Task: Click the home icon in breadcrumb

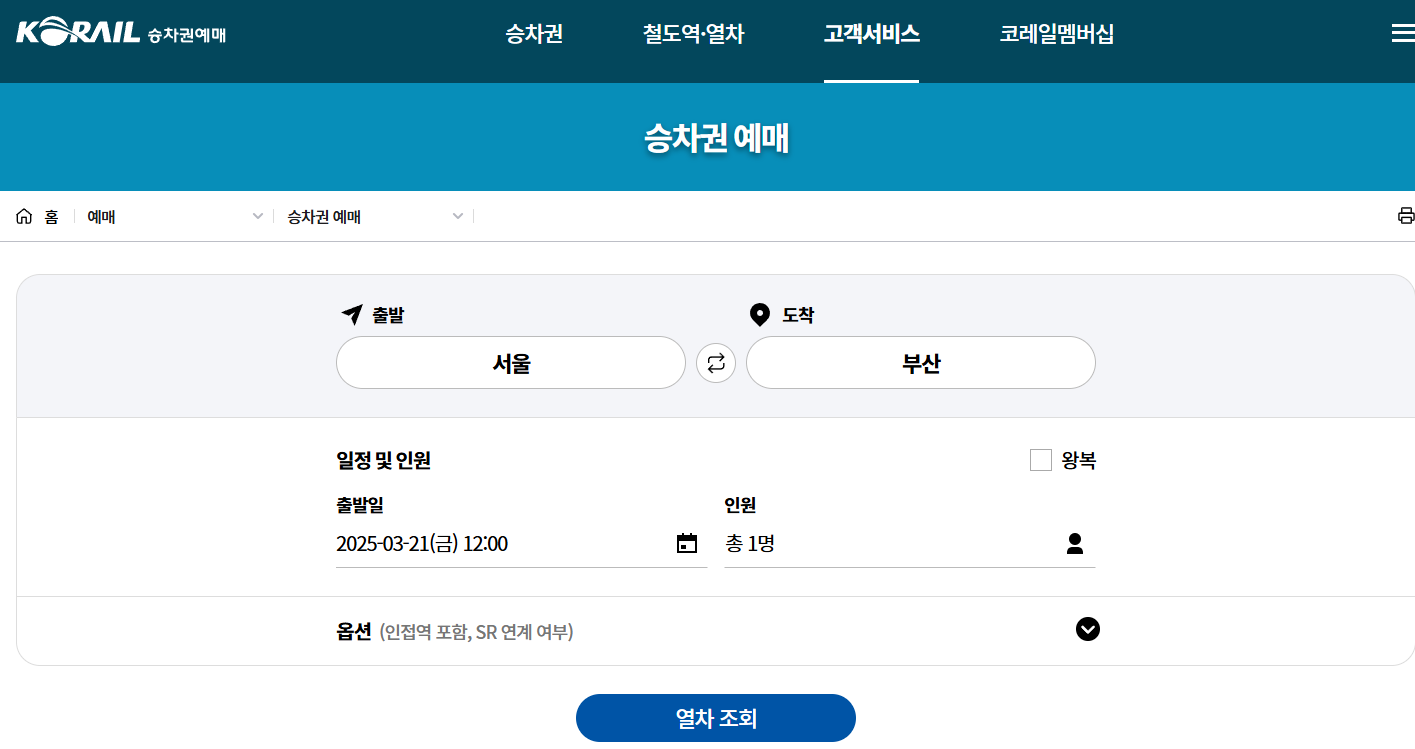Action: 24,216
